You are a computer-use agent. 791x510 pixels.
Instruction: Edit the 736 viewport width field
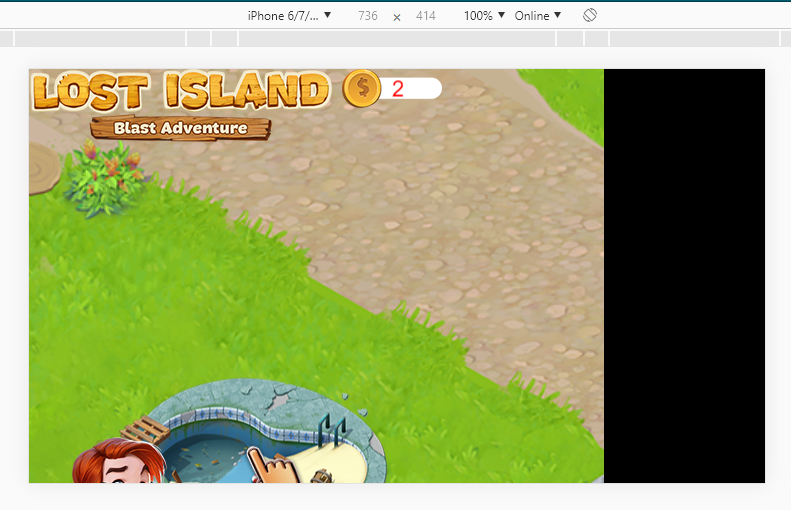(368, 16)
